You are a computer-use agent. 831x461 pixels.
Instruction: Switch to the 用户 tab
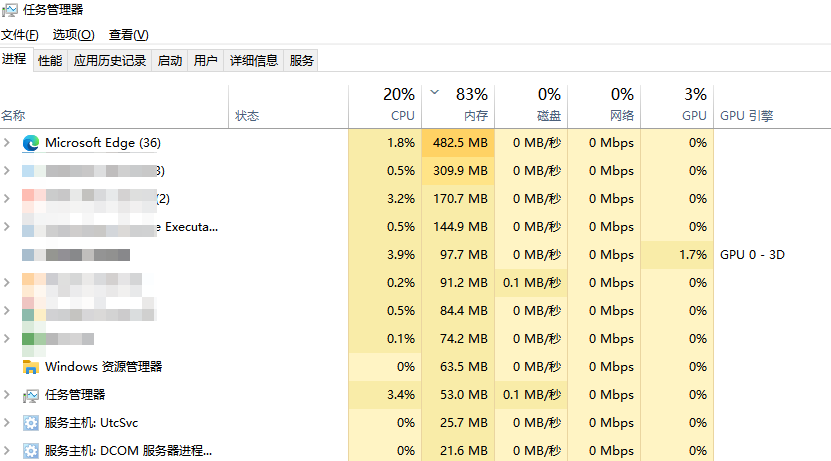[x=206, y=61]
